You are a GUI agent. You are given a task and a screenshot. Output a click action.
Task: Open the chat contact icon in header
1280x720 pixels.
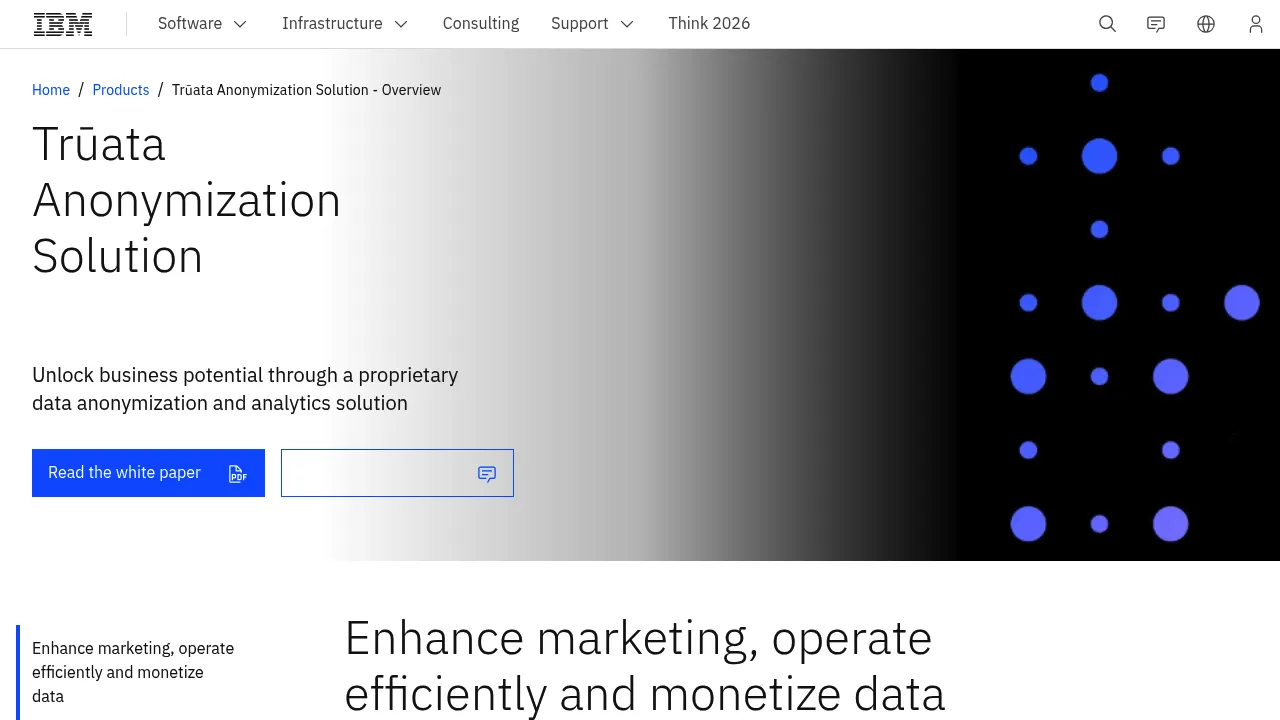click(1156, 24)
